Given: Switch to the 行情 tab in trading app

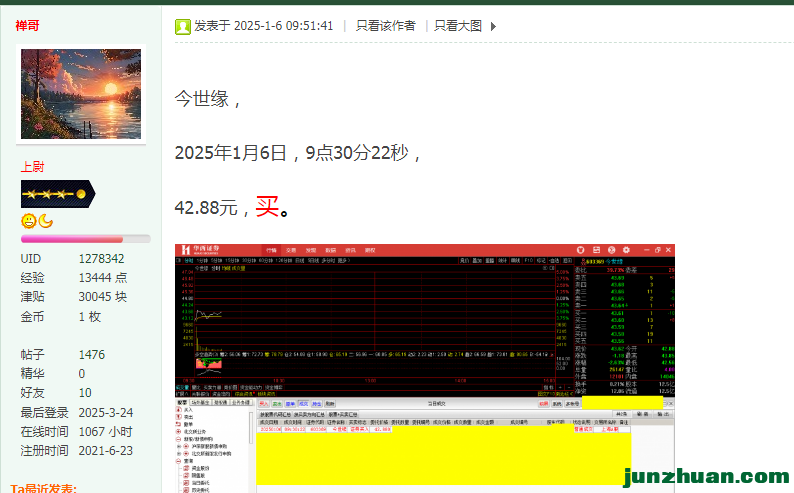Looking at the screenshot, I should [x=271, y=250].
